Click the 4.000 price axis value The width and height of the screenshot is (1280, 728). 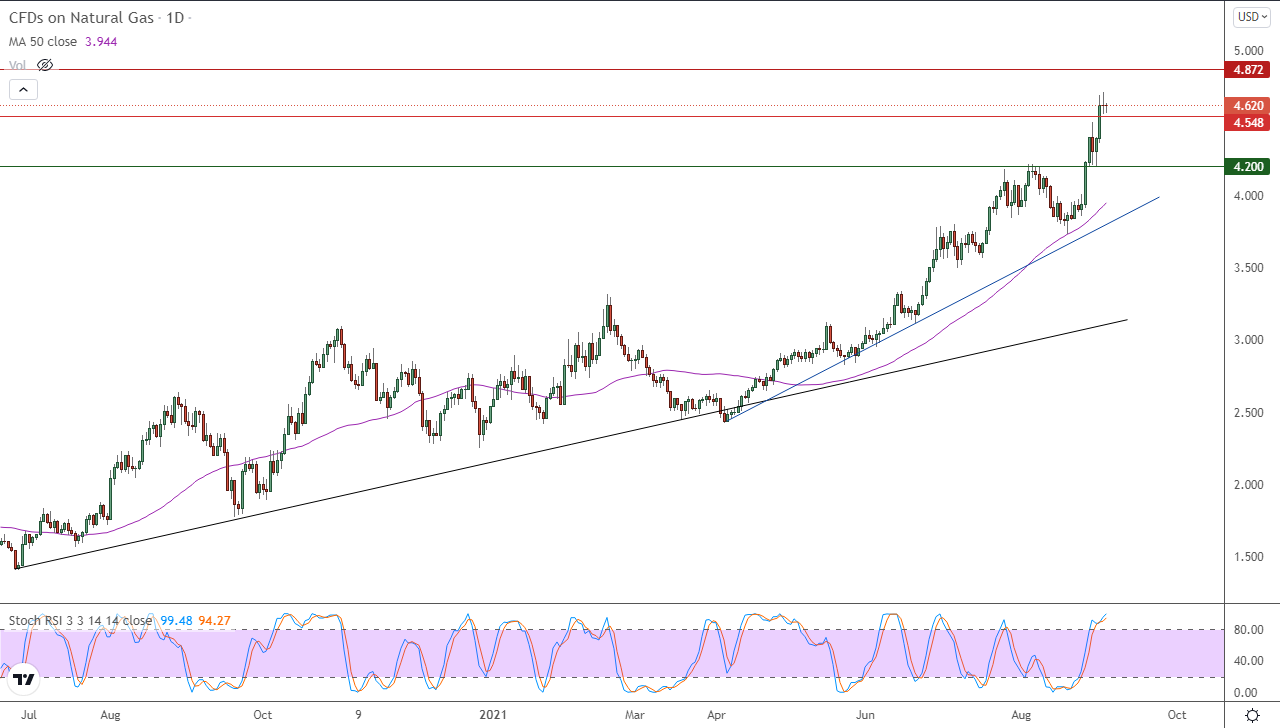click(x=1248, y=196)
